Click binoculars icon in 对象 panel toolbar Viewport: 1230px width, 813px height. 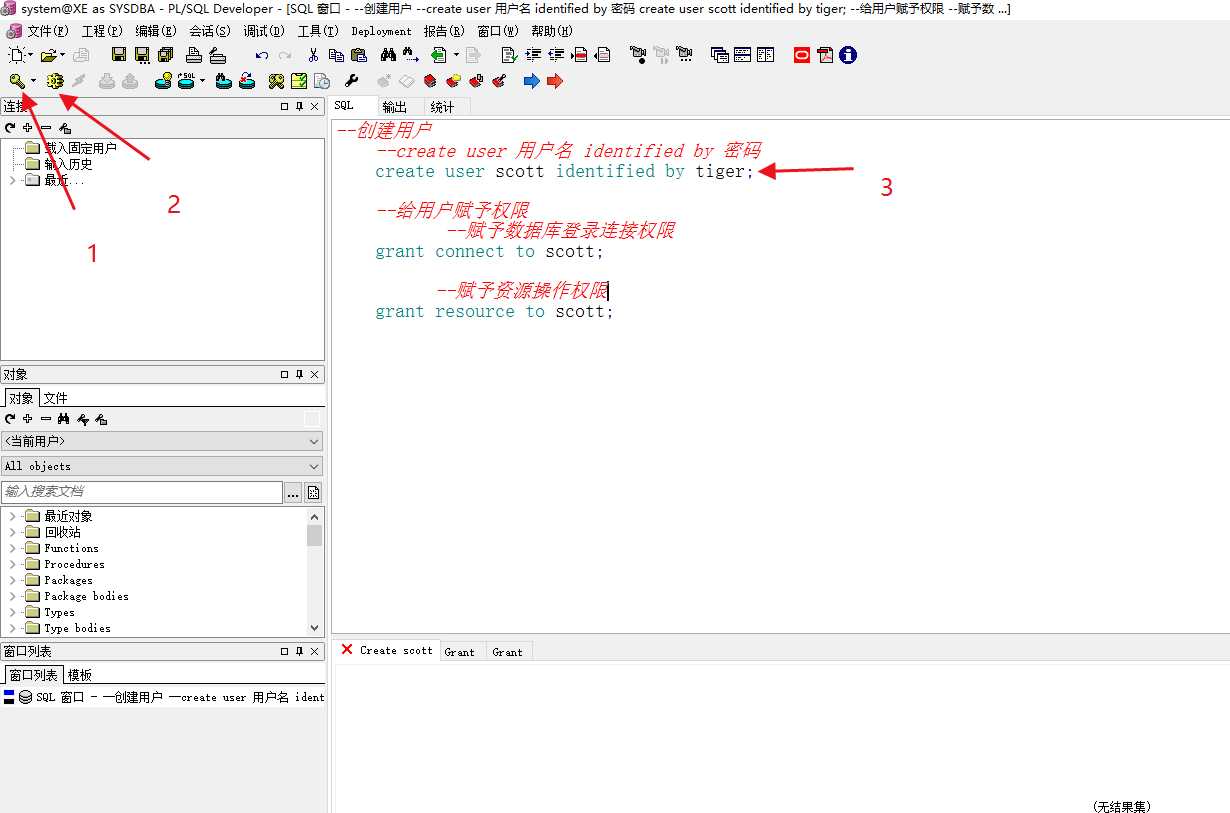pyautogui.click(x=64, y=419)
